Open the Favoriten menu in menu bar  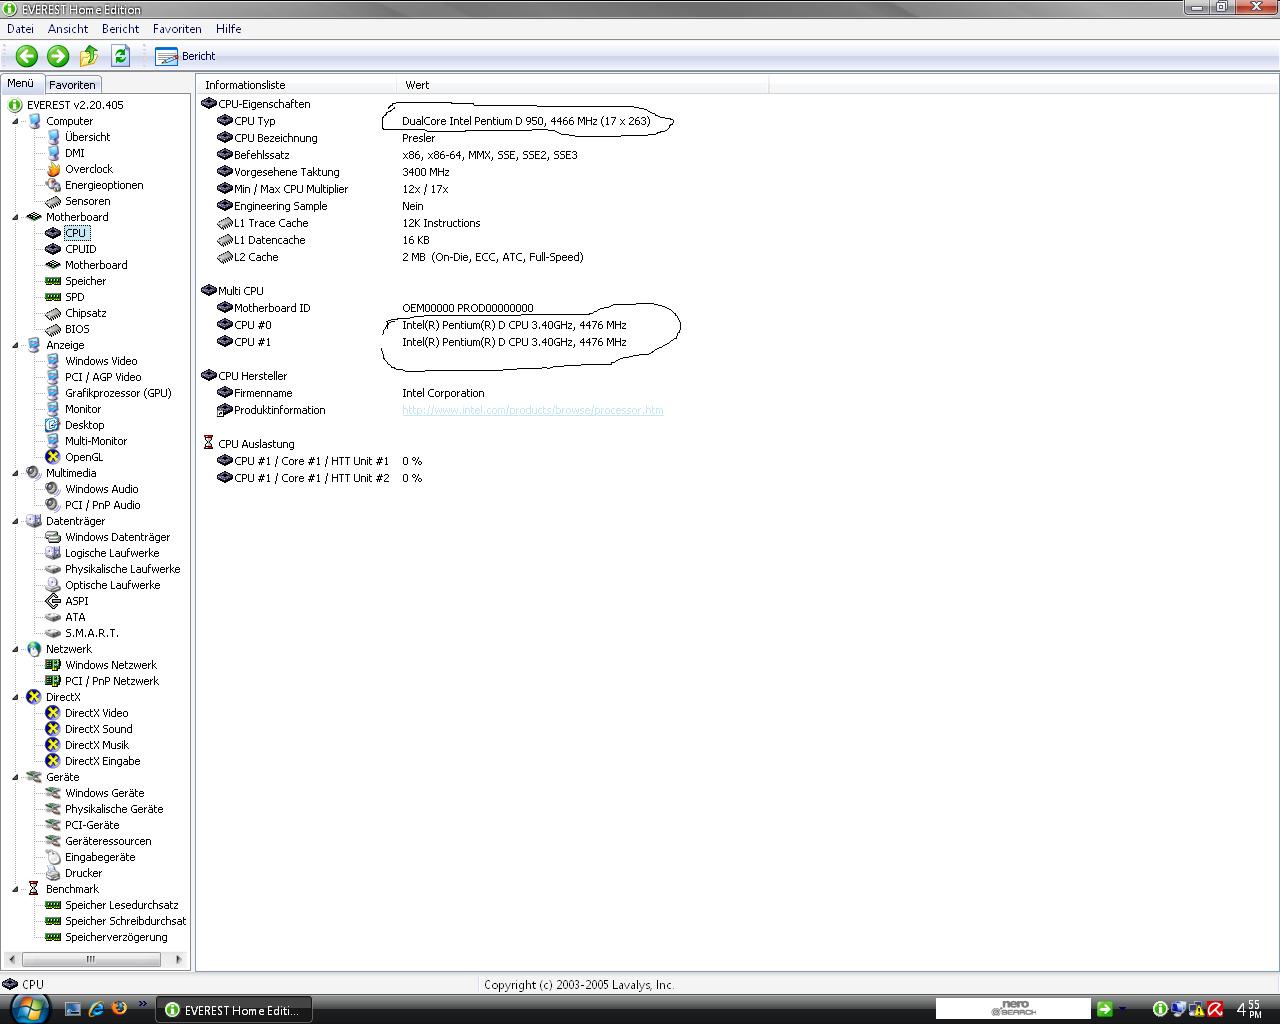(177, 29)
